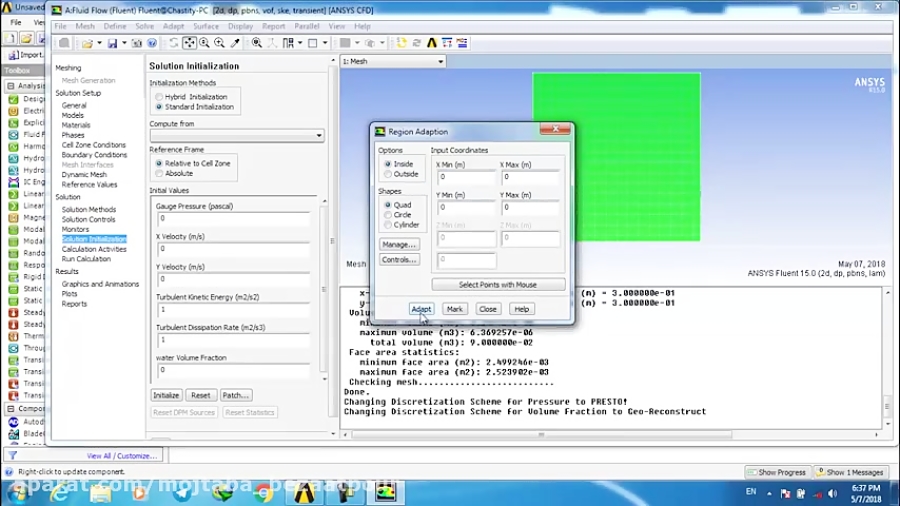Select Standard Initialization radio button

click(159, 107)
